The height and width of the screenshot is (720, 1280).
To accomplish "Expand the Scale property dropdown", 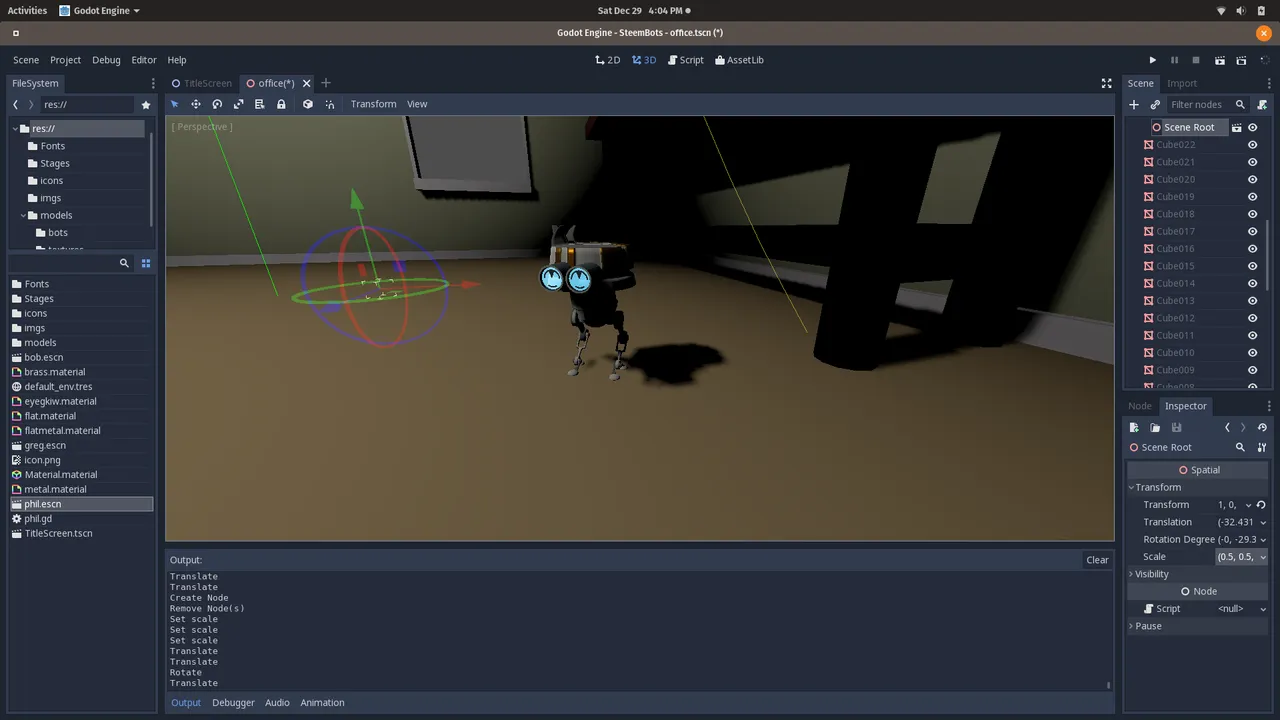I will point(1263,557).
